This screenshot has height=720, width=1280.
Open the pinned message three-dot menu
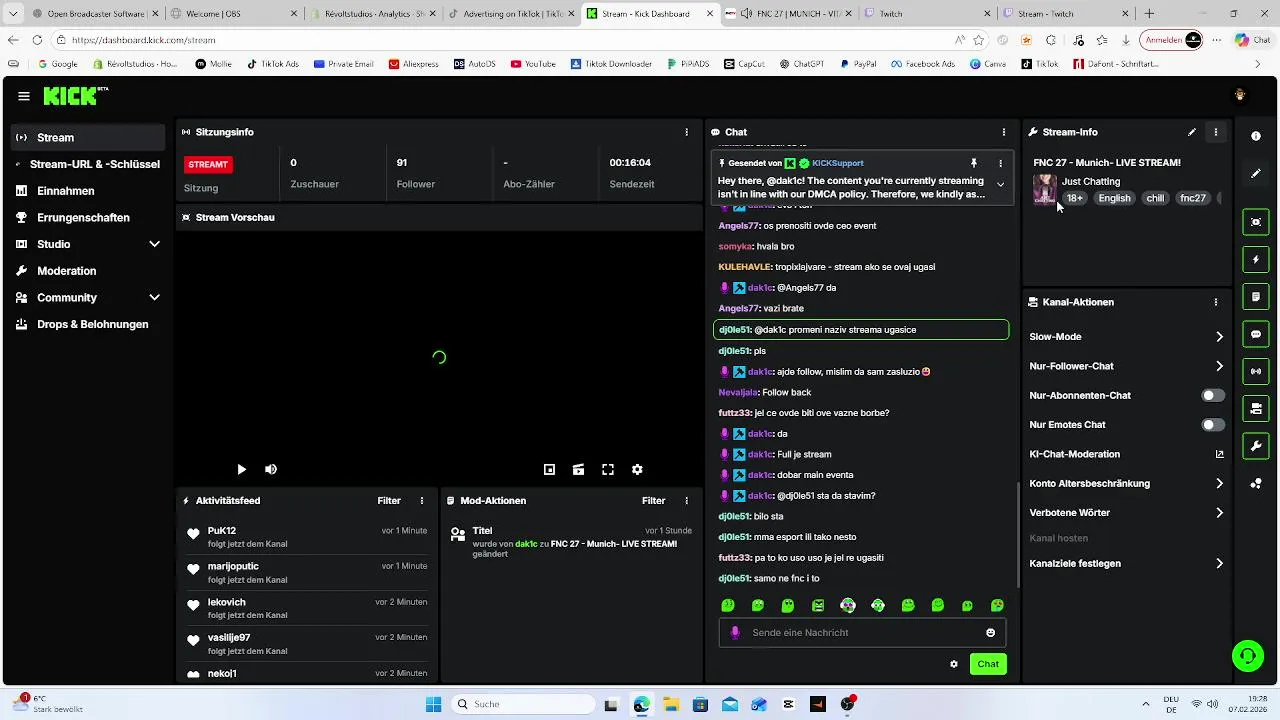point(1000,163)
